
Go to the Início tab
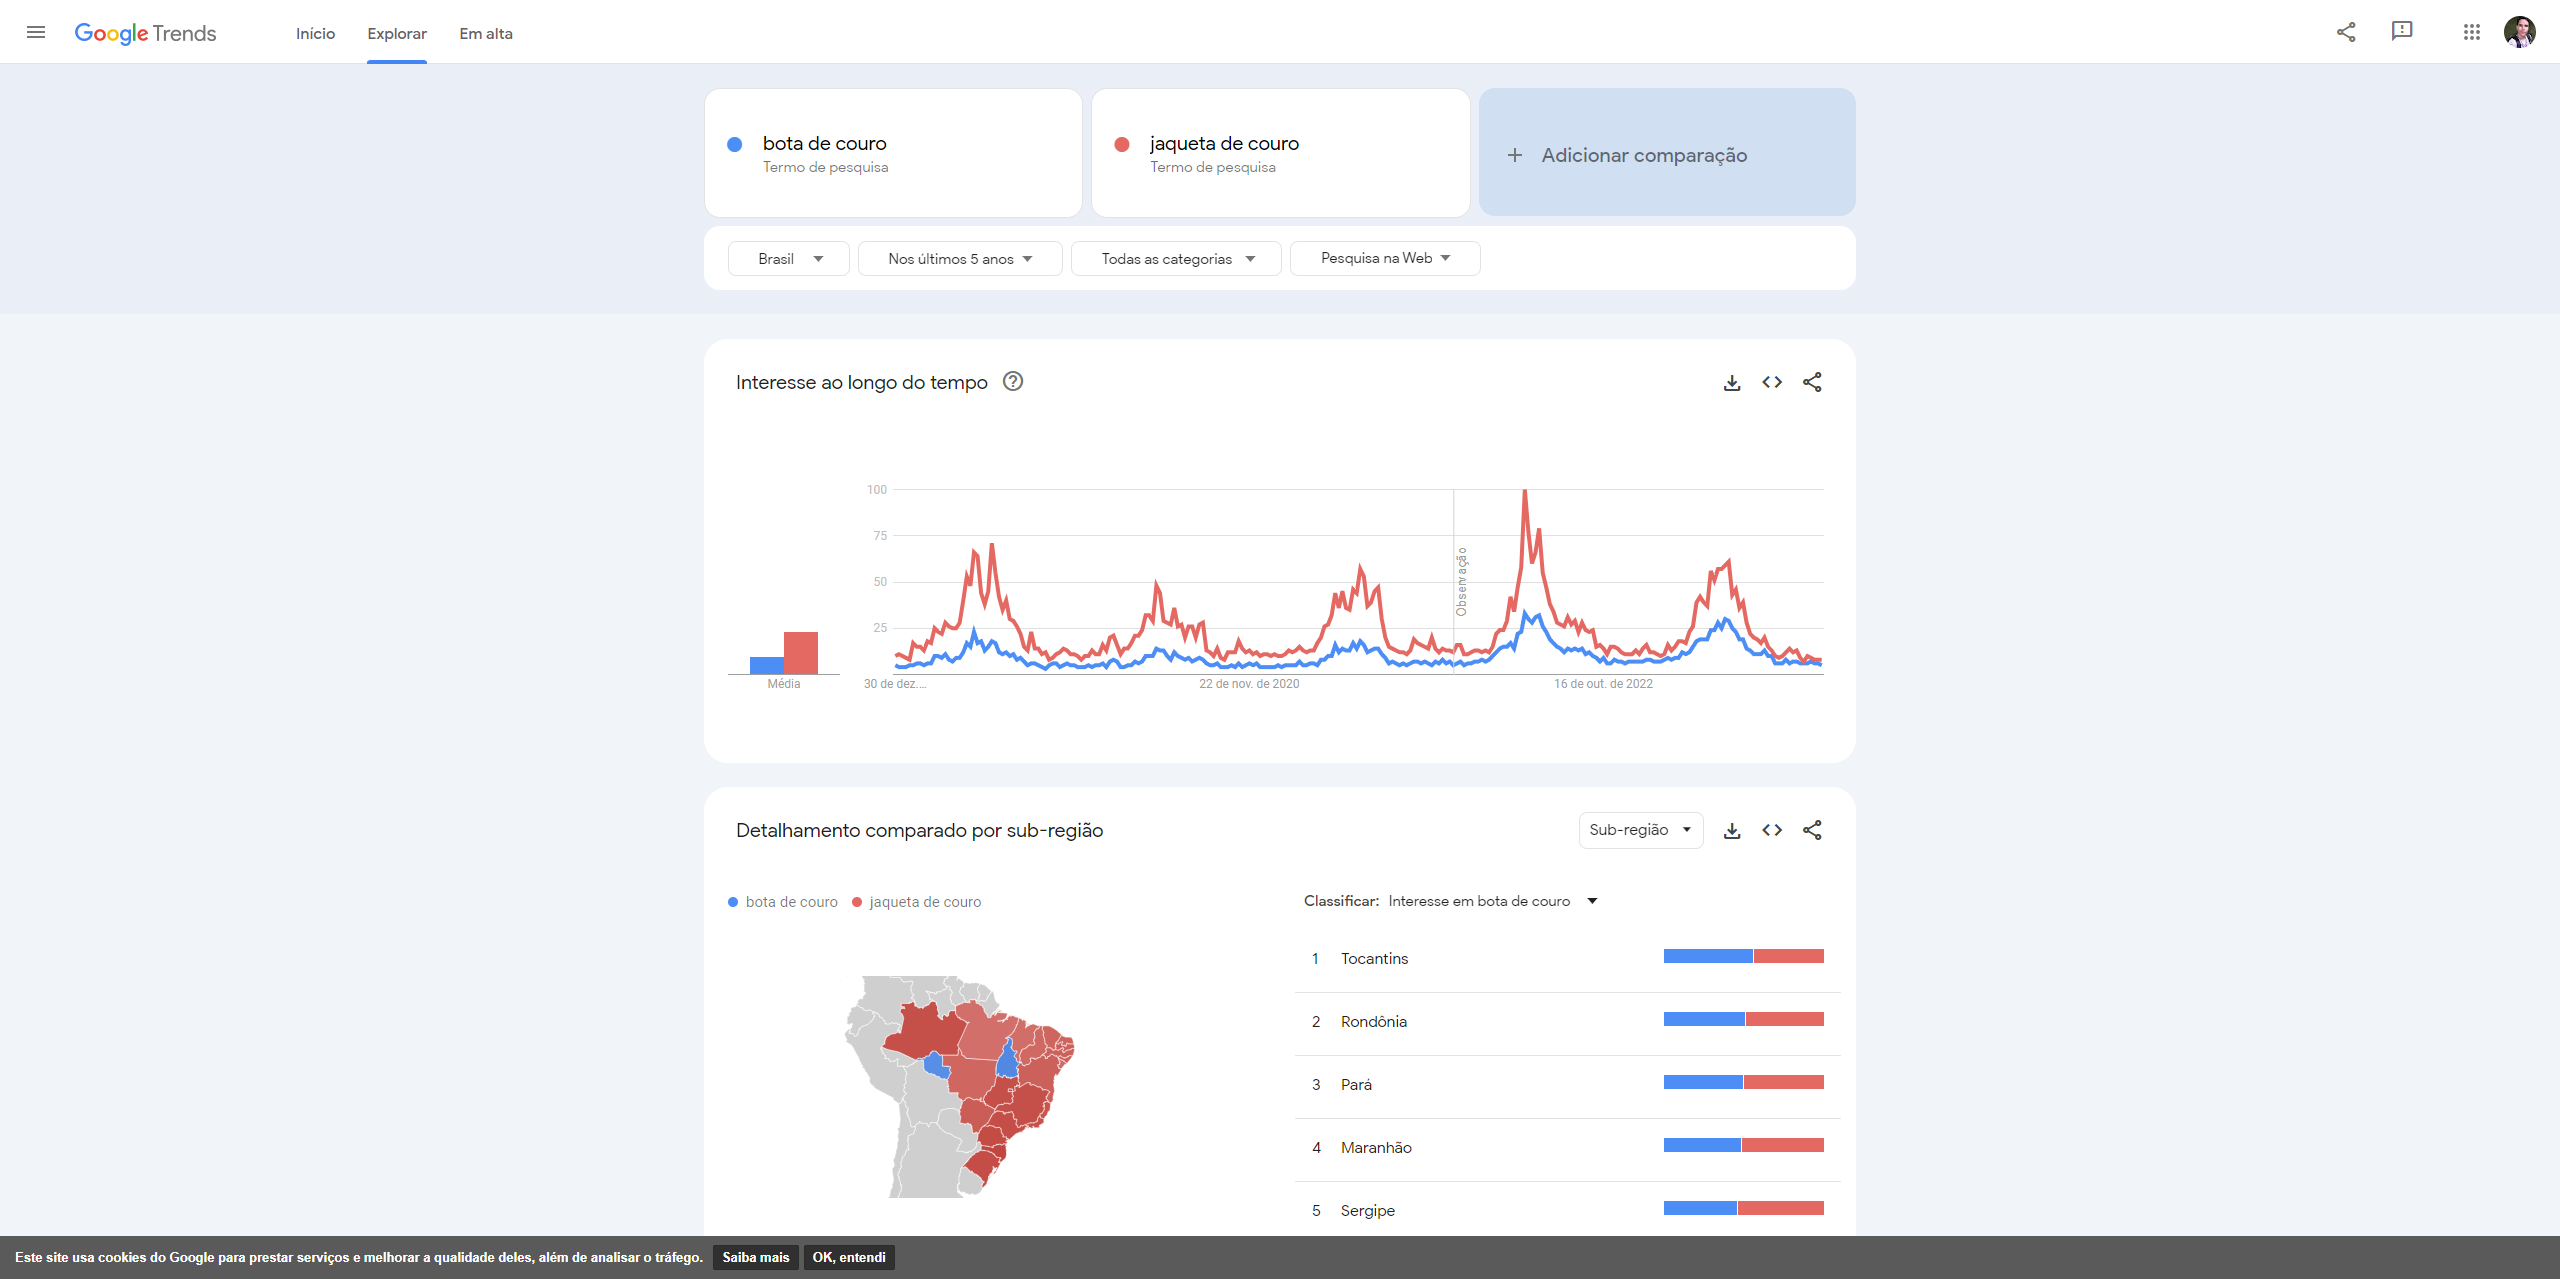pos(314,33)
